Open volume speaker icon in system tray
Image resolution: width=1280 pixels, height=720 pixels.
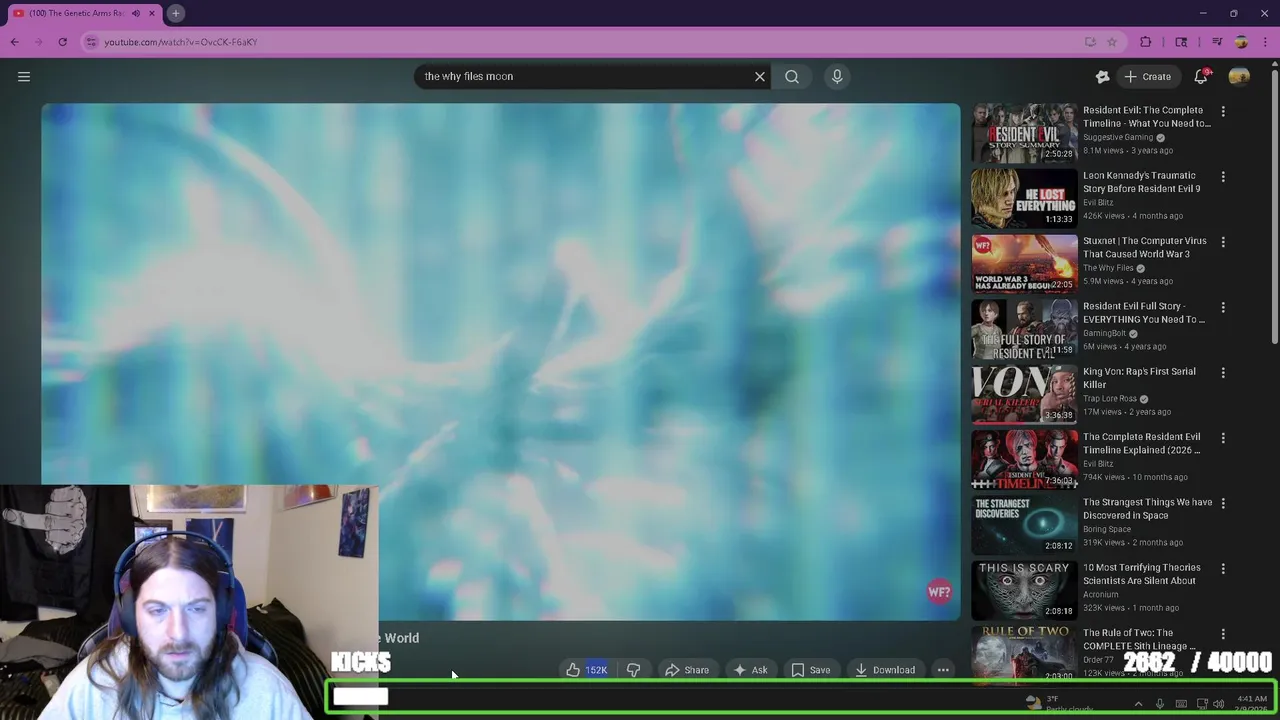point(1218,704)
